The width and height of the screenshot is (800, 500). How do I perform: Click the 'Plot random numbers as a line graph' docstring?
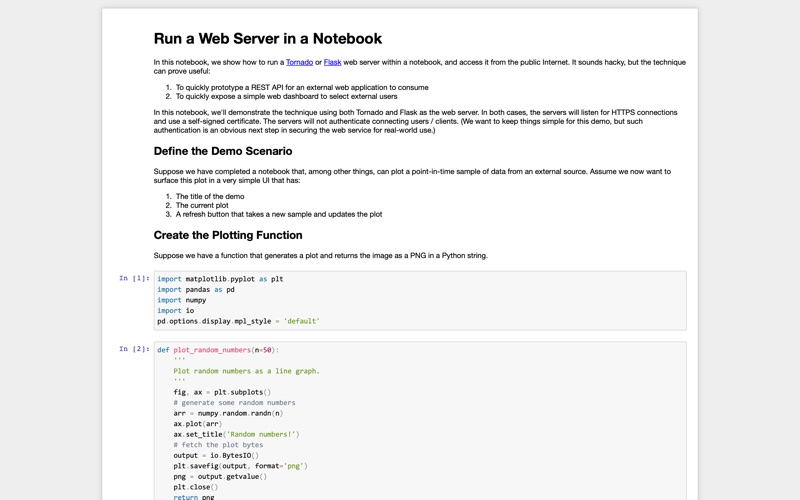point(246,371)
